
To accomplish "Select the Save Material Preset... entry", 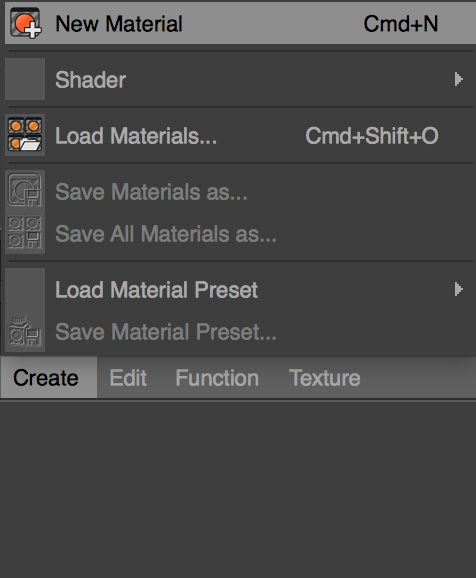I will pyautogui.click(x=240, y=331).
